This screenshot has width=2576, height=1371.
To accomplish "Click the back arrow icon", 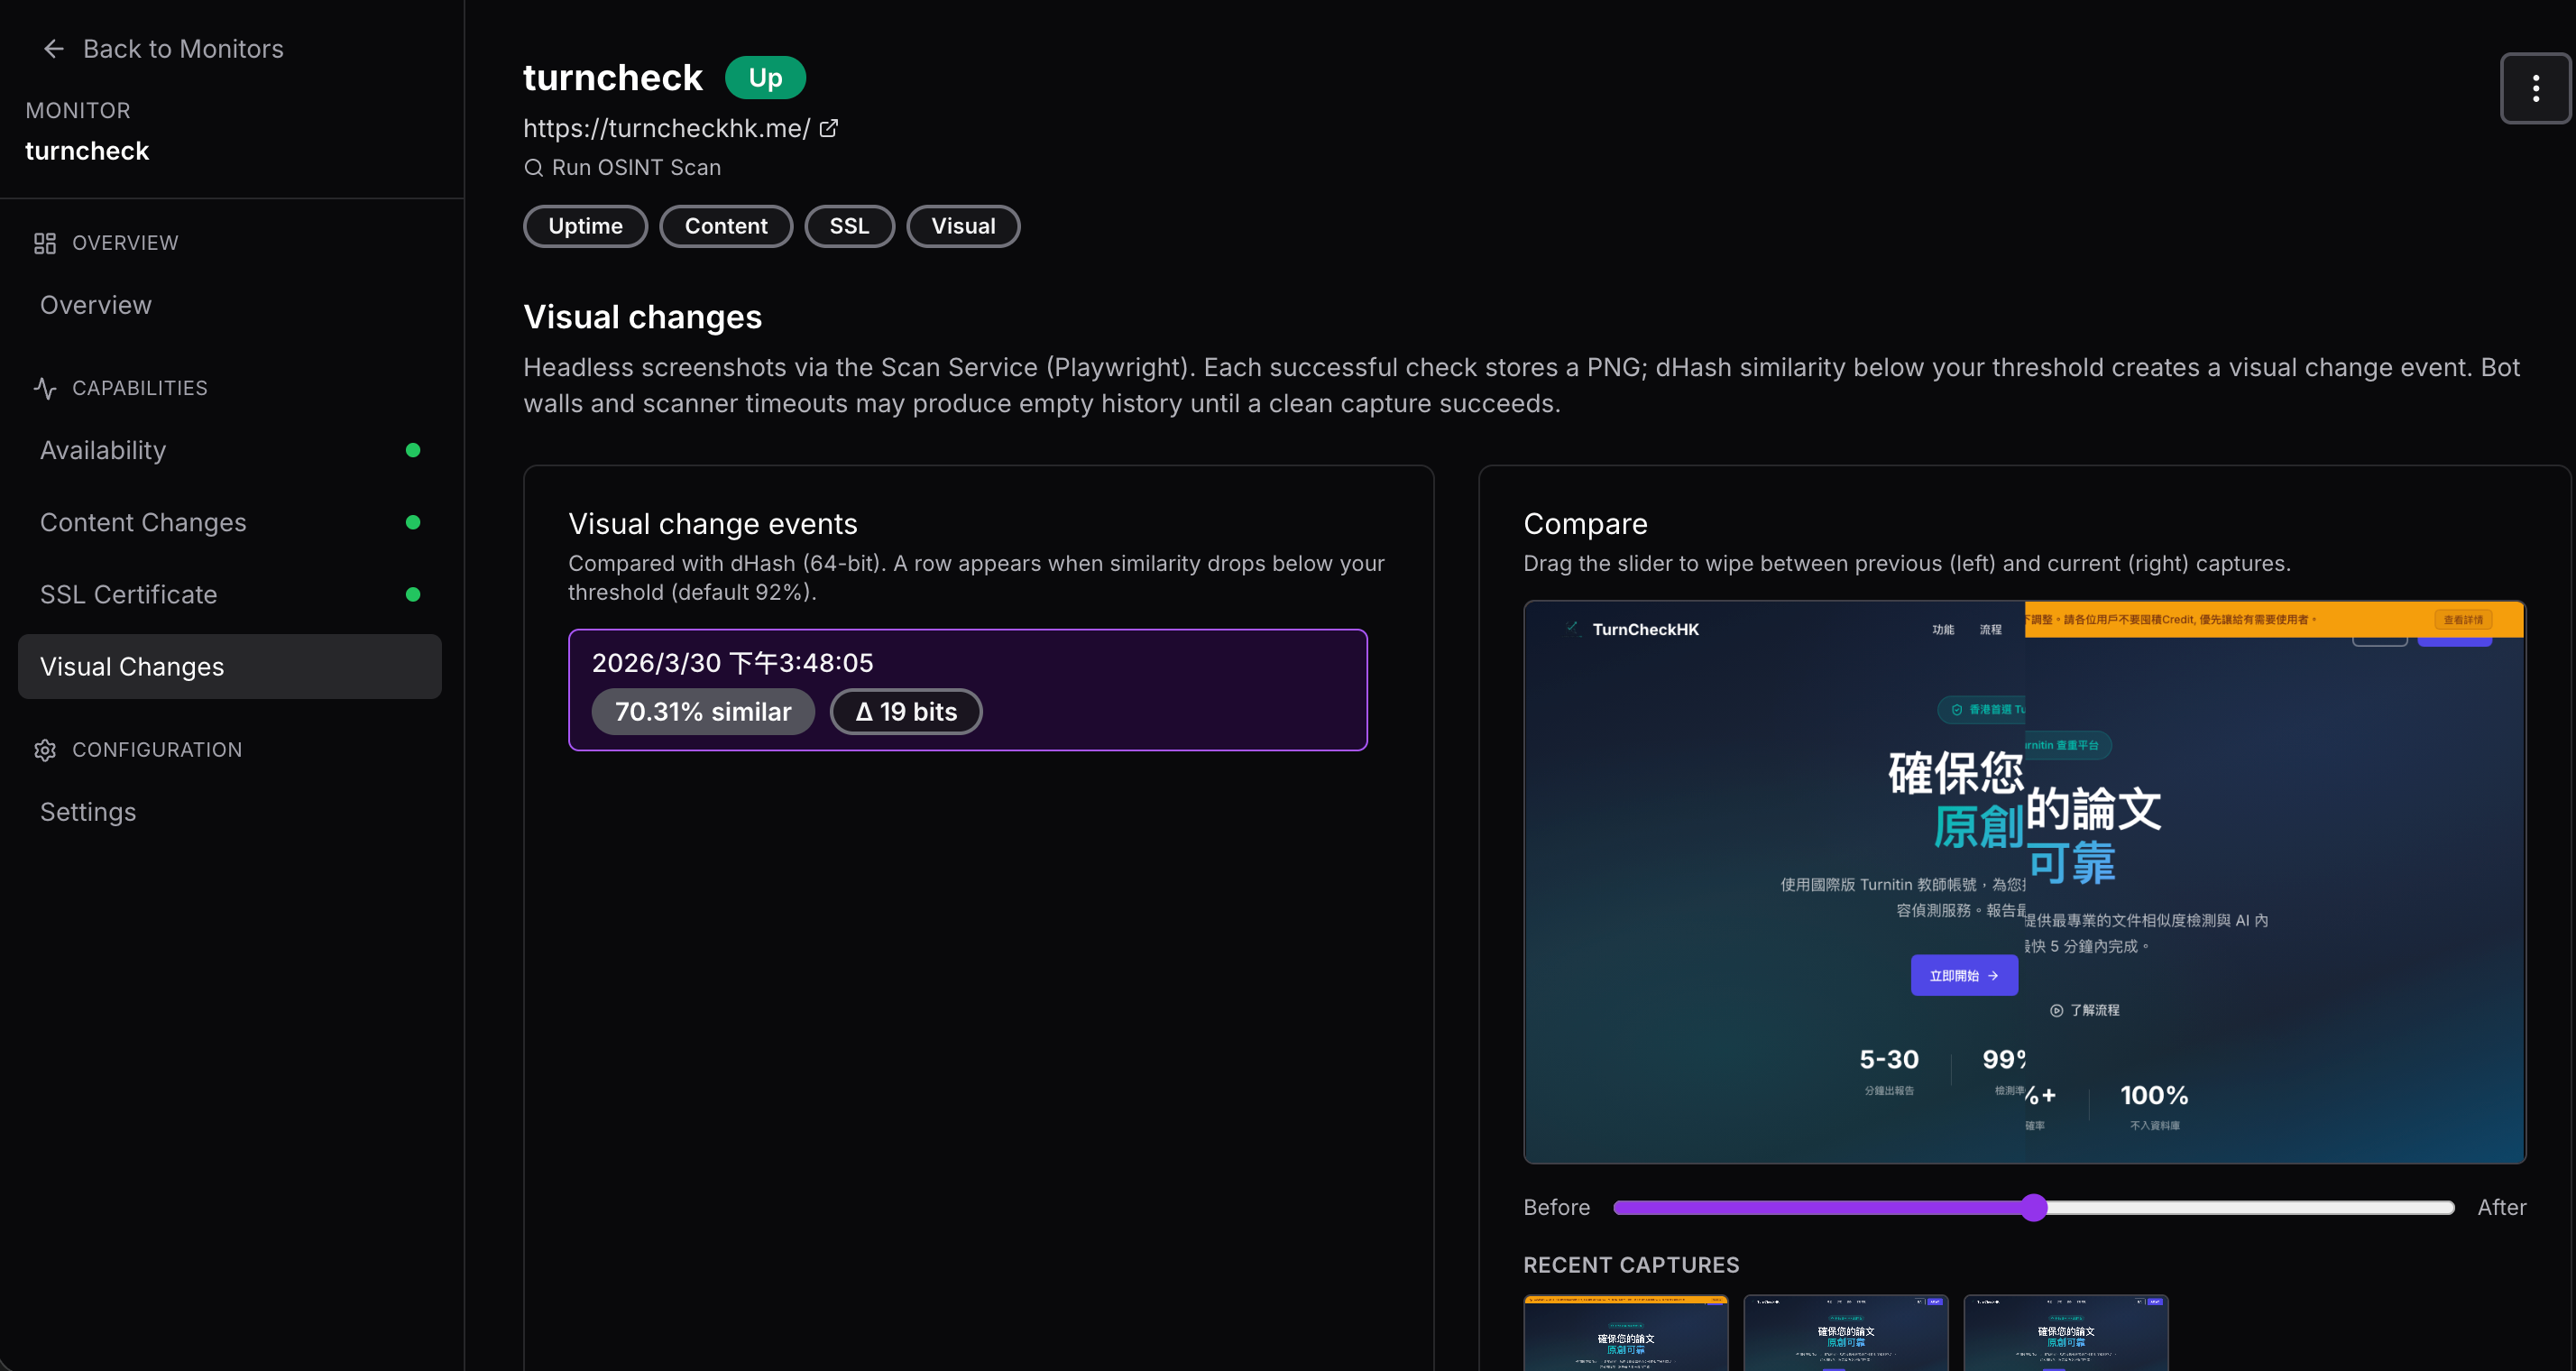I will [x=54, y=48].
